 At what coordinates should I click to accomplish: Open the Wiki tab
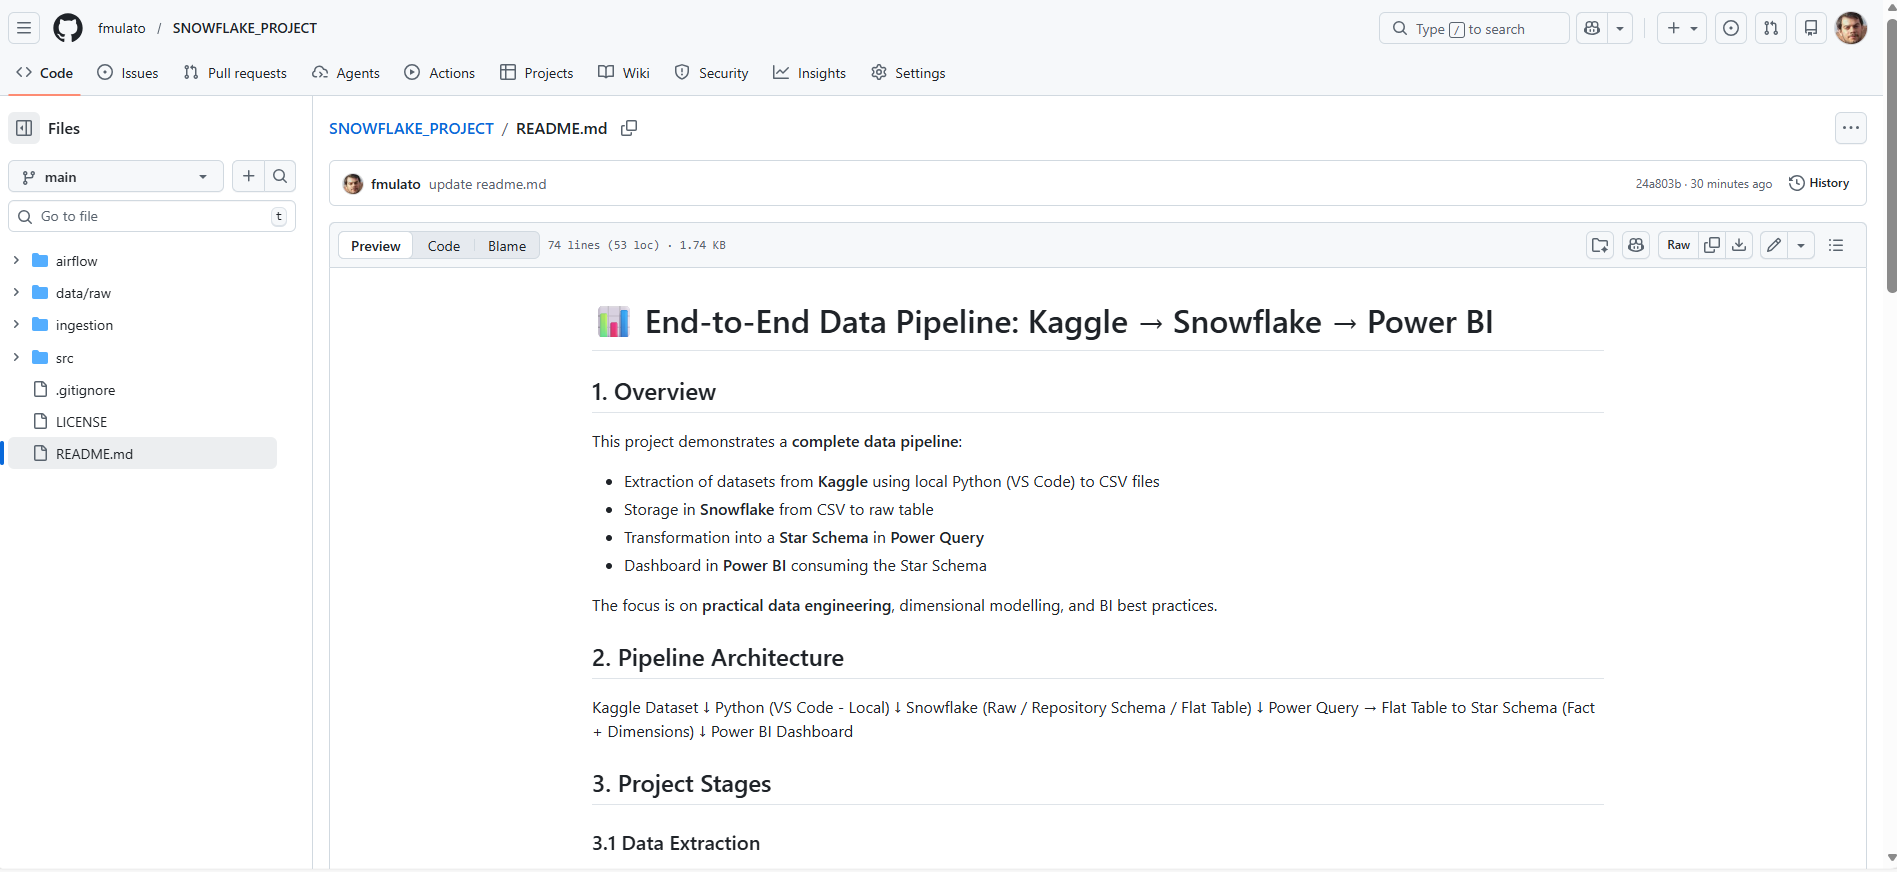point(624,73)
